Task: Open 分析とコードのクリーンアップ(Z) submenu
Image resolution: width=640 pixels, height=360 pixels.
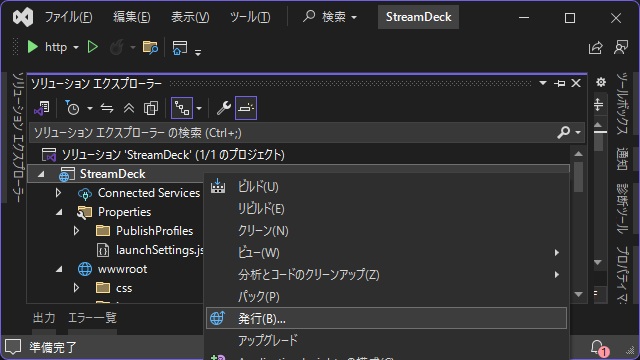Action: click(x=386, y=275)
